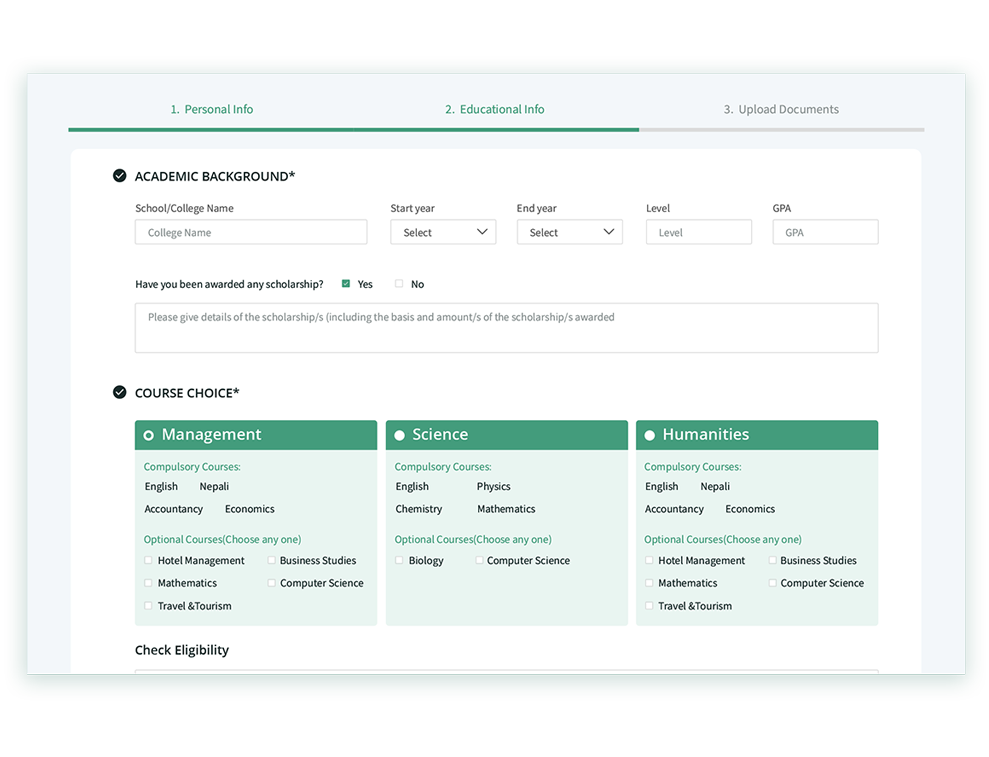Click the Humanities card header title

[706, 435]
